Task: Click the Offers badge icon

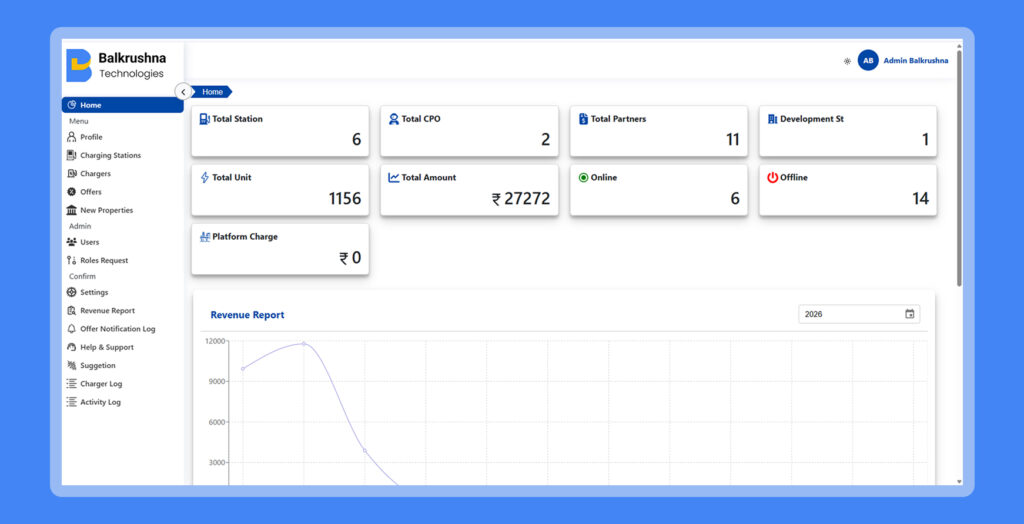Action: point(72,192)
